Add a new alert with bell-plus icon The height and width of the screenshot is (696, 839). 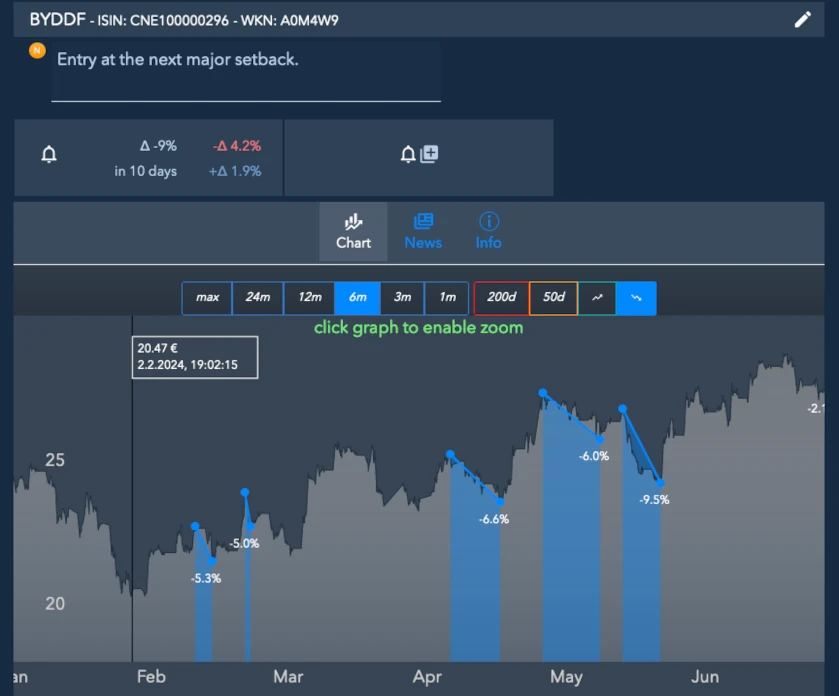419,154
